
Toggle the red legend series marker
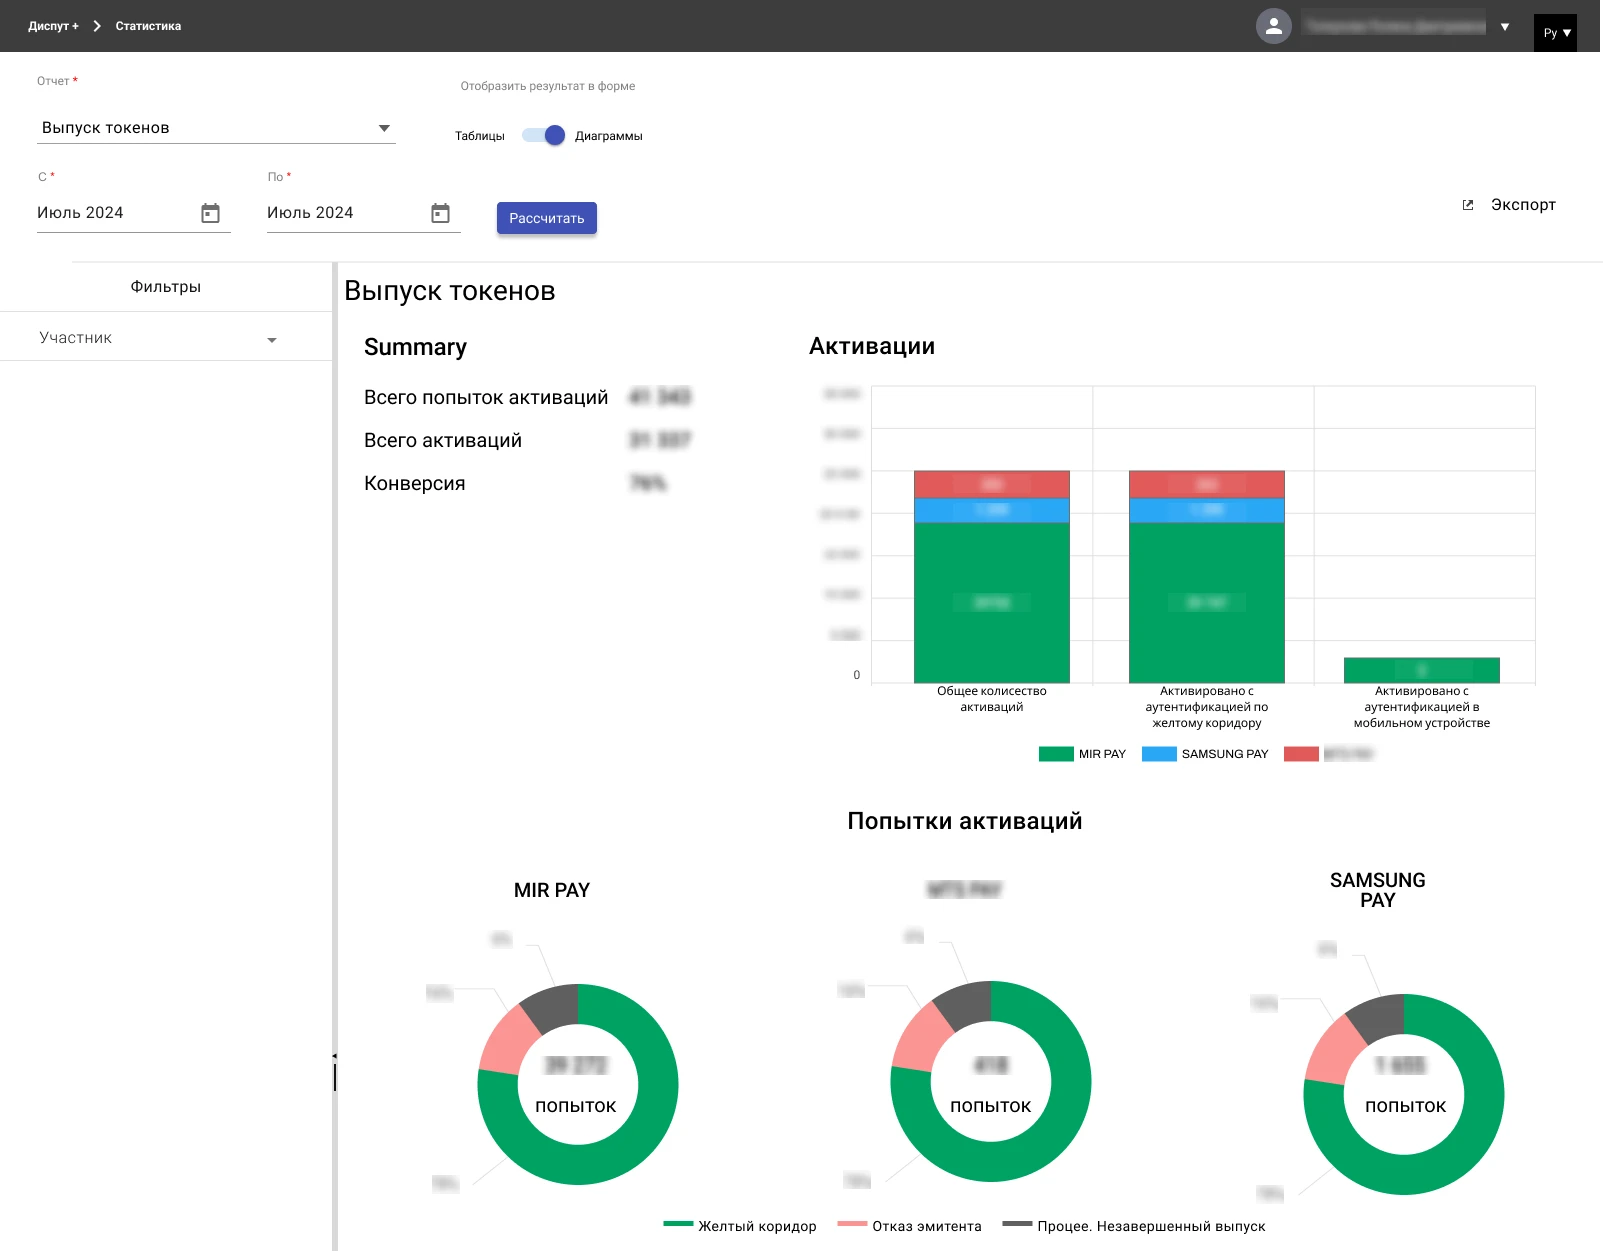[1301, 754]
